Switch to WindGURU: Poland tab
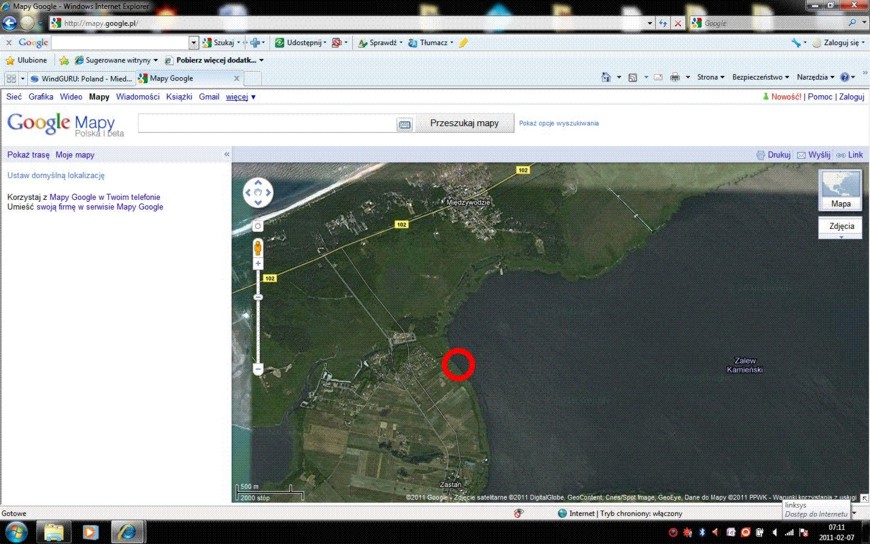The width and height of the screenshot is (870, 544). click(81, 78)
